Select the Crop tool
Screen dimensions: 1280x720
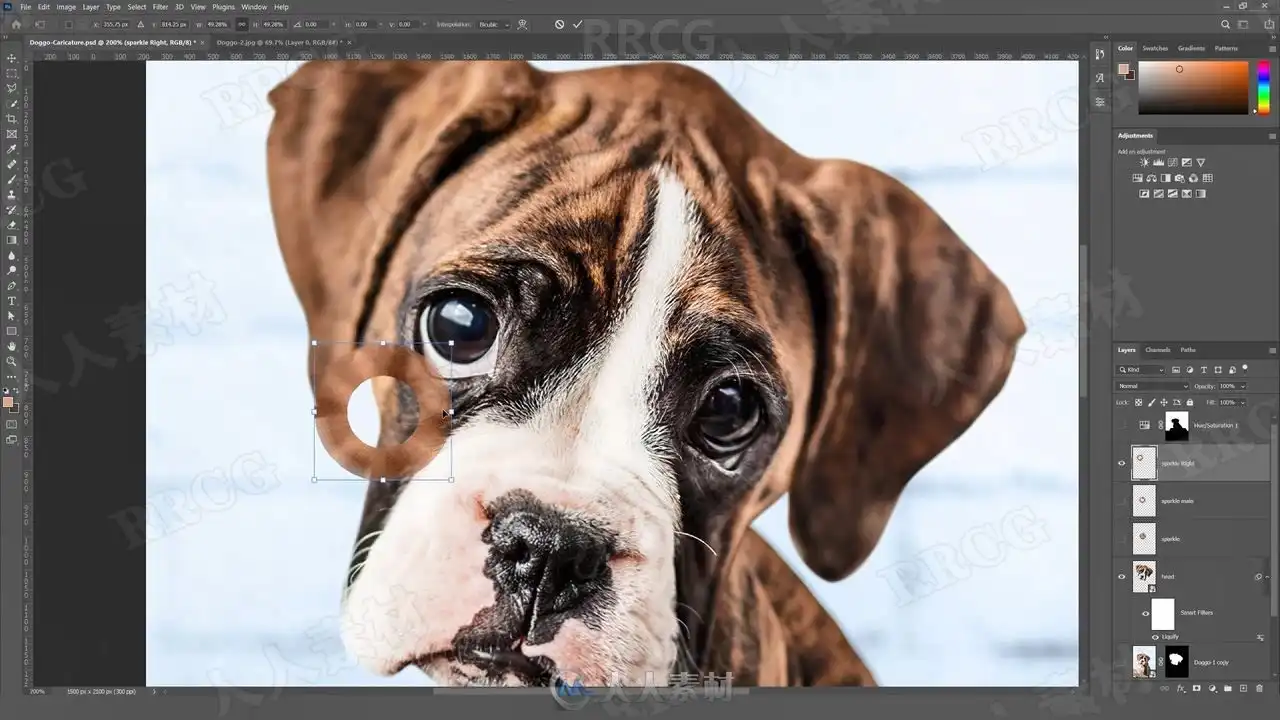click(12, 119)
